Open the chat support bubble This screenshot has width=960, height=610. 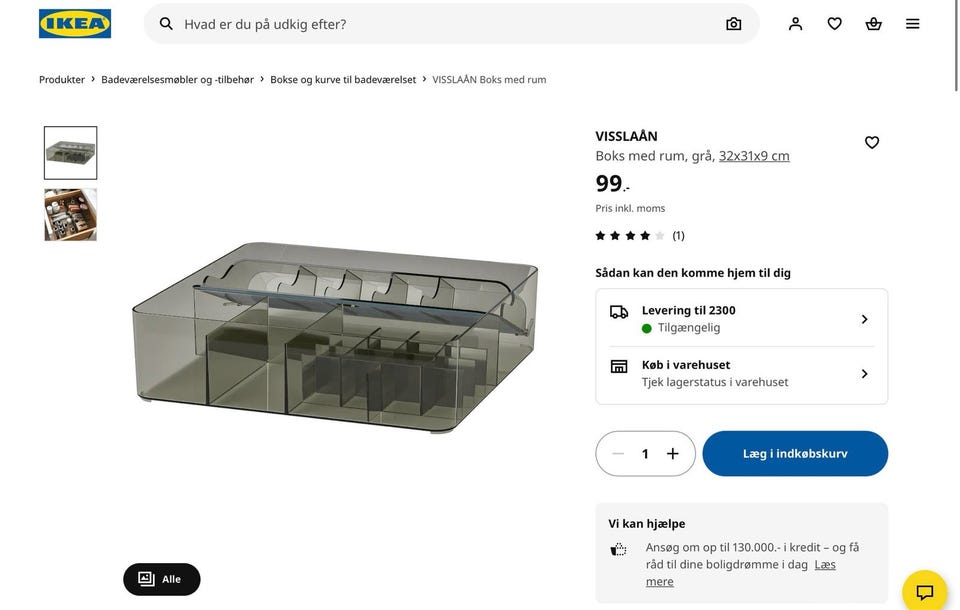(924, 591)
